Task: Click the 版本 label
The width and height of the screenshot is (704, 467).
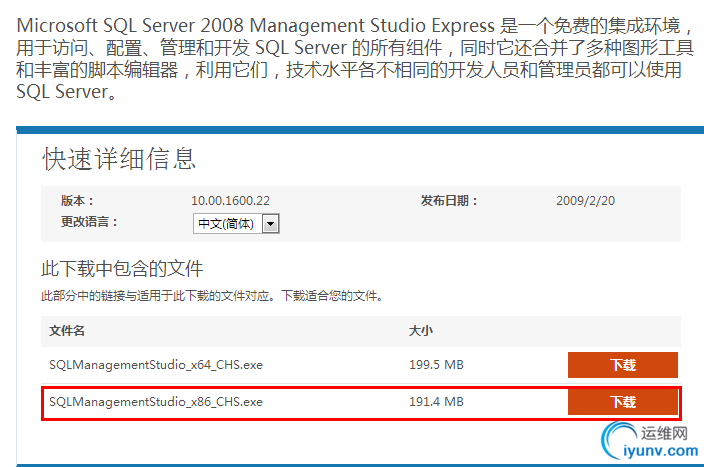Action: click(77, 201)
